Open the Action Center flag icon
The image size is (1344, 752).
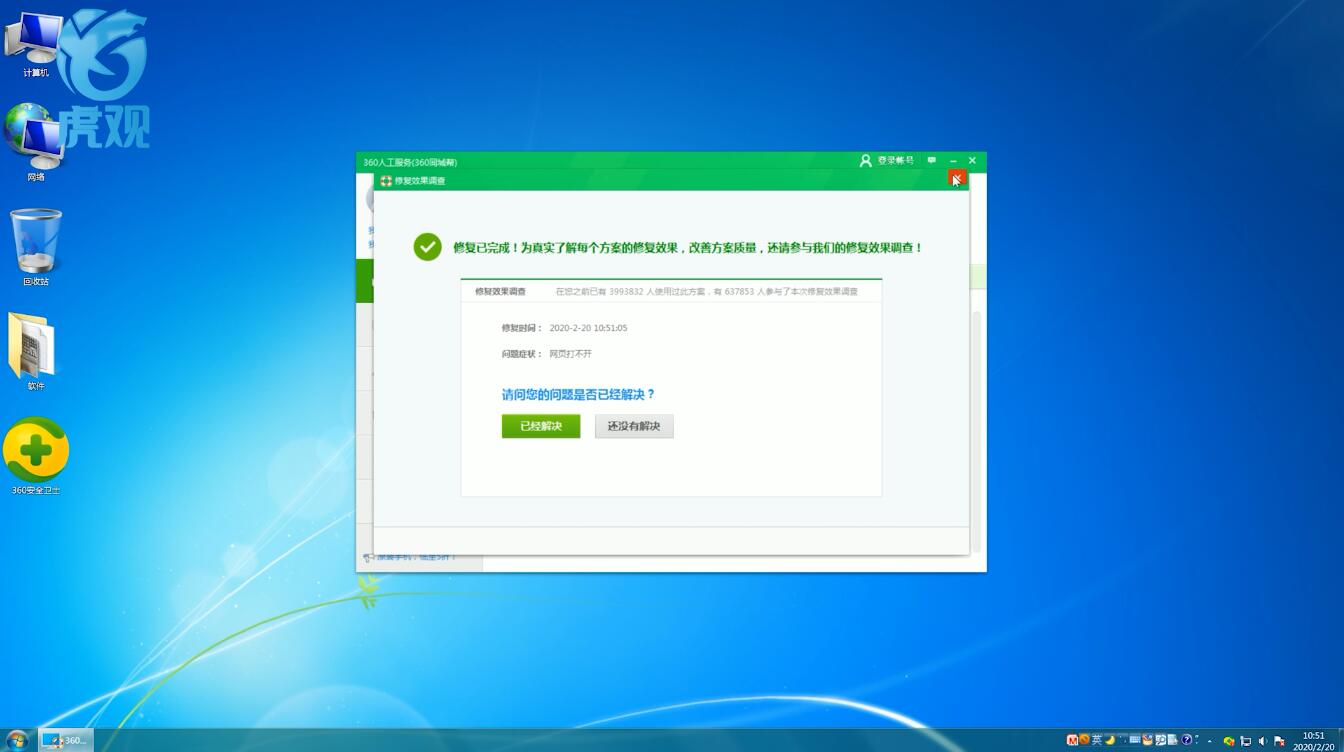pos(1279,741)
